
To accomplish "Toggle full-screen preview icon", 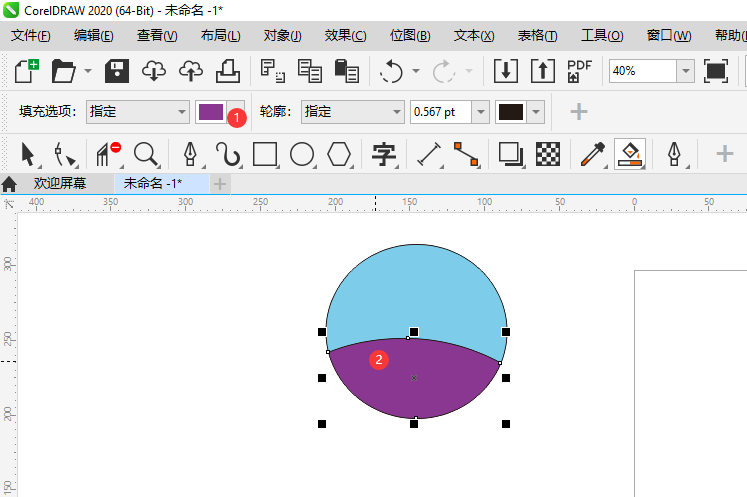I will coord(716,71).
